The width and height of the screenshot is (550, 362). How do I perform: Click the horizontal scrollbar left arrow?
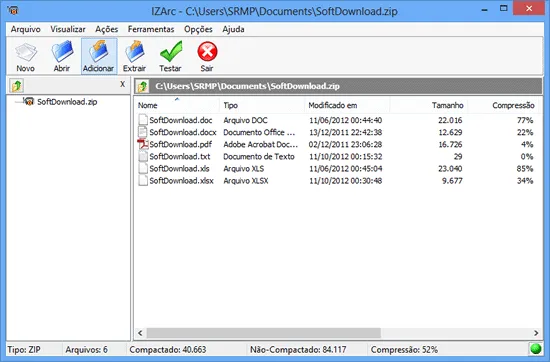pyautogui.click(x=140, y=333)
